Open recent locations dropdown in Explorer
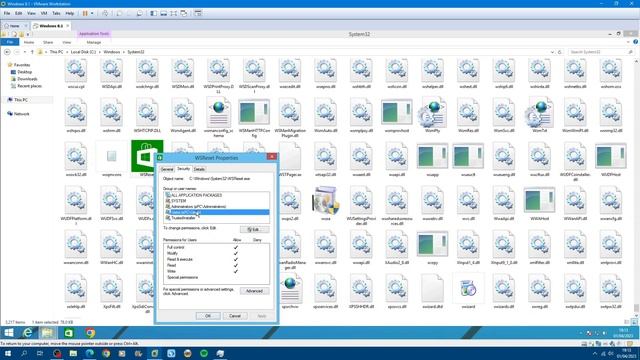This screenshot has width=640, height=360. click(24, 52)
